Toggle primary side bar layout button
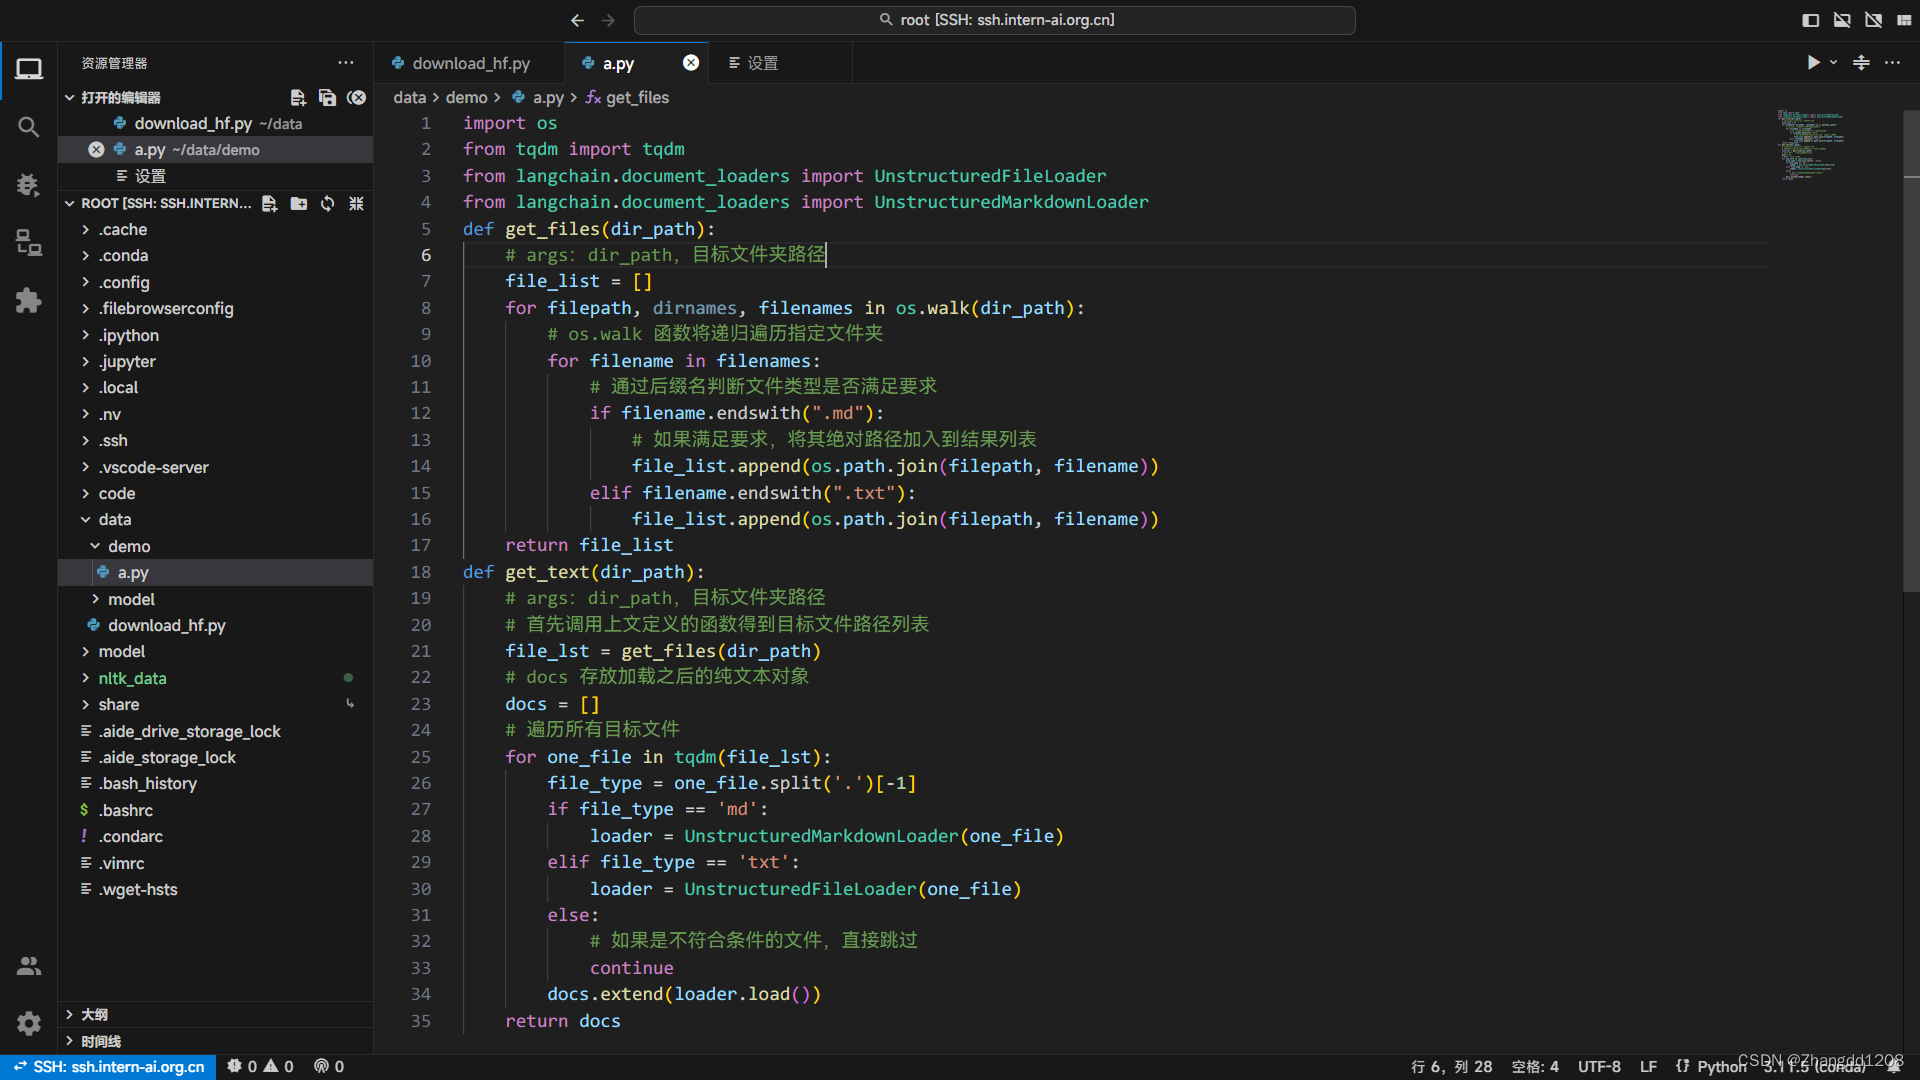Screen dimensions: 1920x1080 (1810, 20)
